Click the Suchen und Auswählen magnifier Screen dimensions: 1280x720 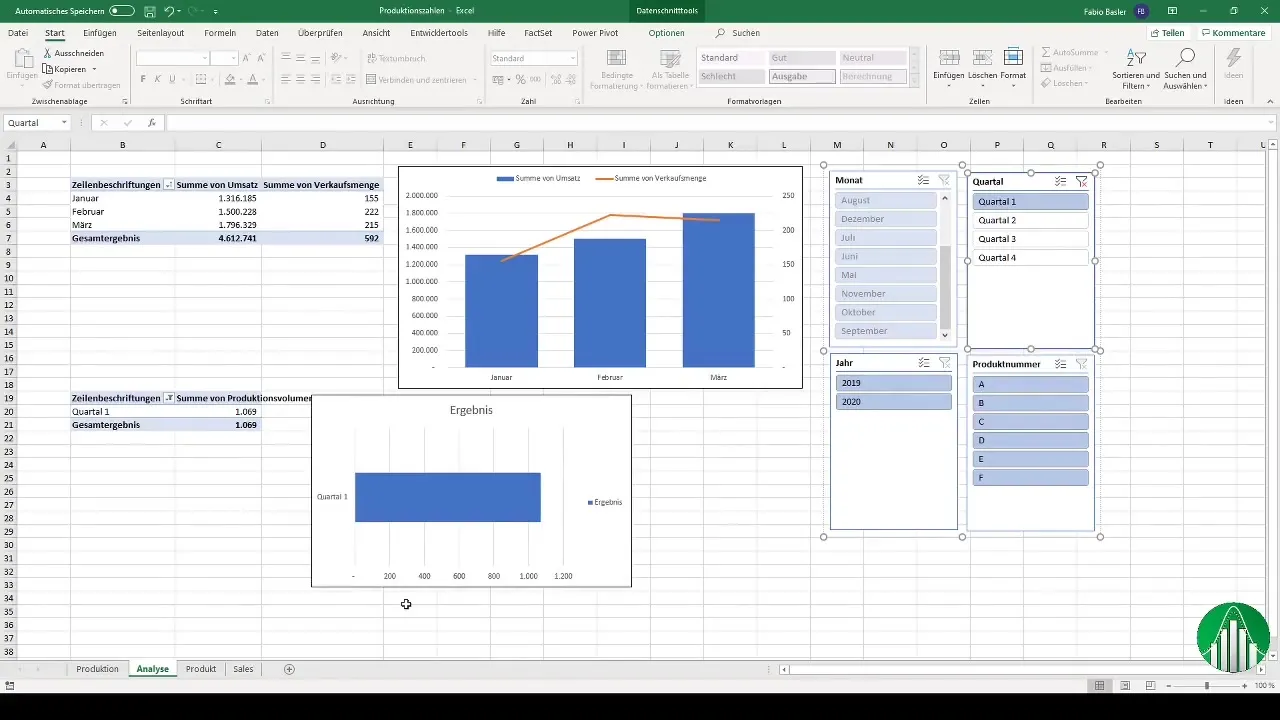[x=1185, y=58]
